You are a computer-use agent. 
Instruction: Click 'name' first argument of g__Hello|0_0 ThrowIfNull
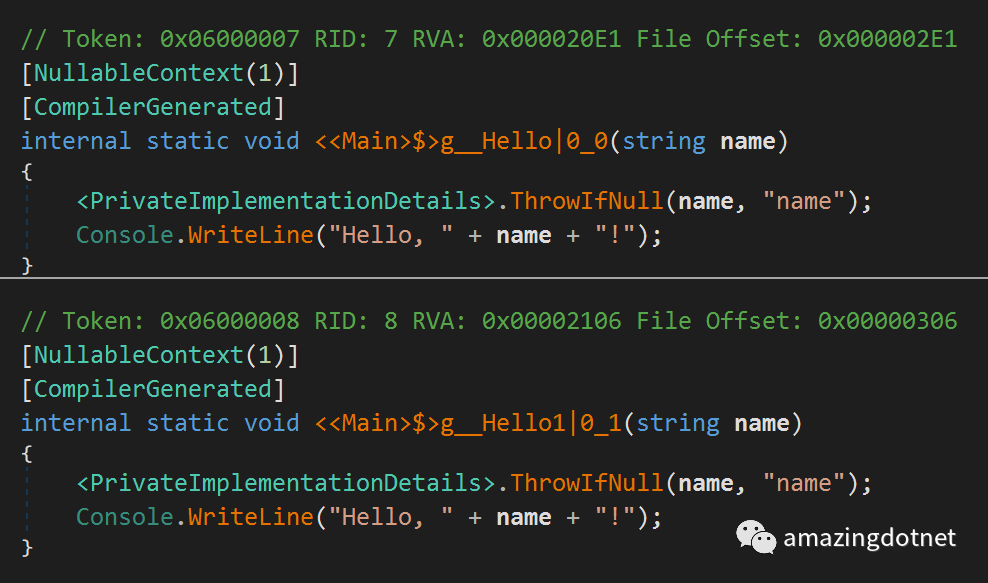click(x=706, y=202)
